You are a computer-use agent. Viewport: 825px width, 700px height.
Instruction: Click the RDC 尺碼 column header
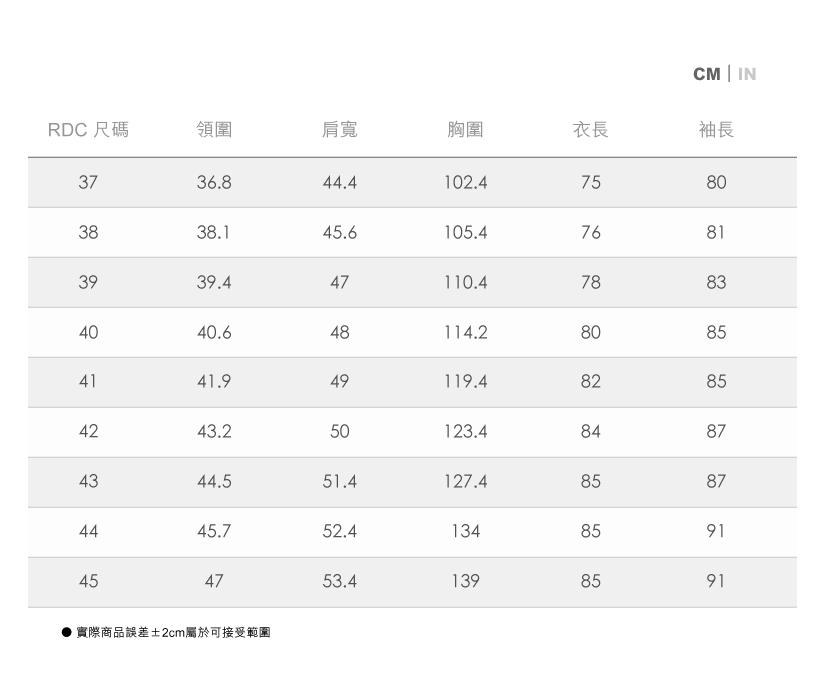tap(88, 130)
